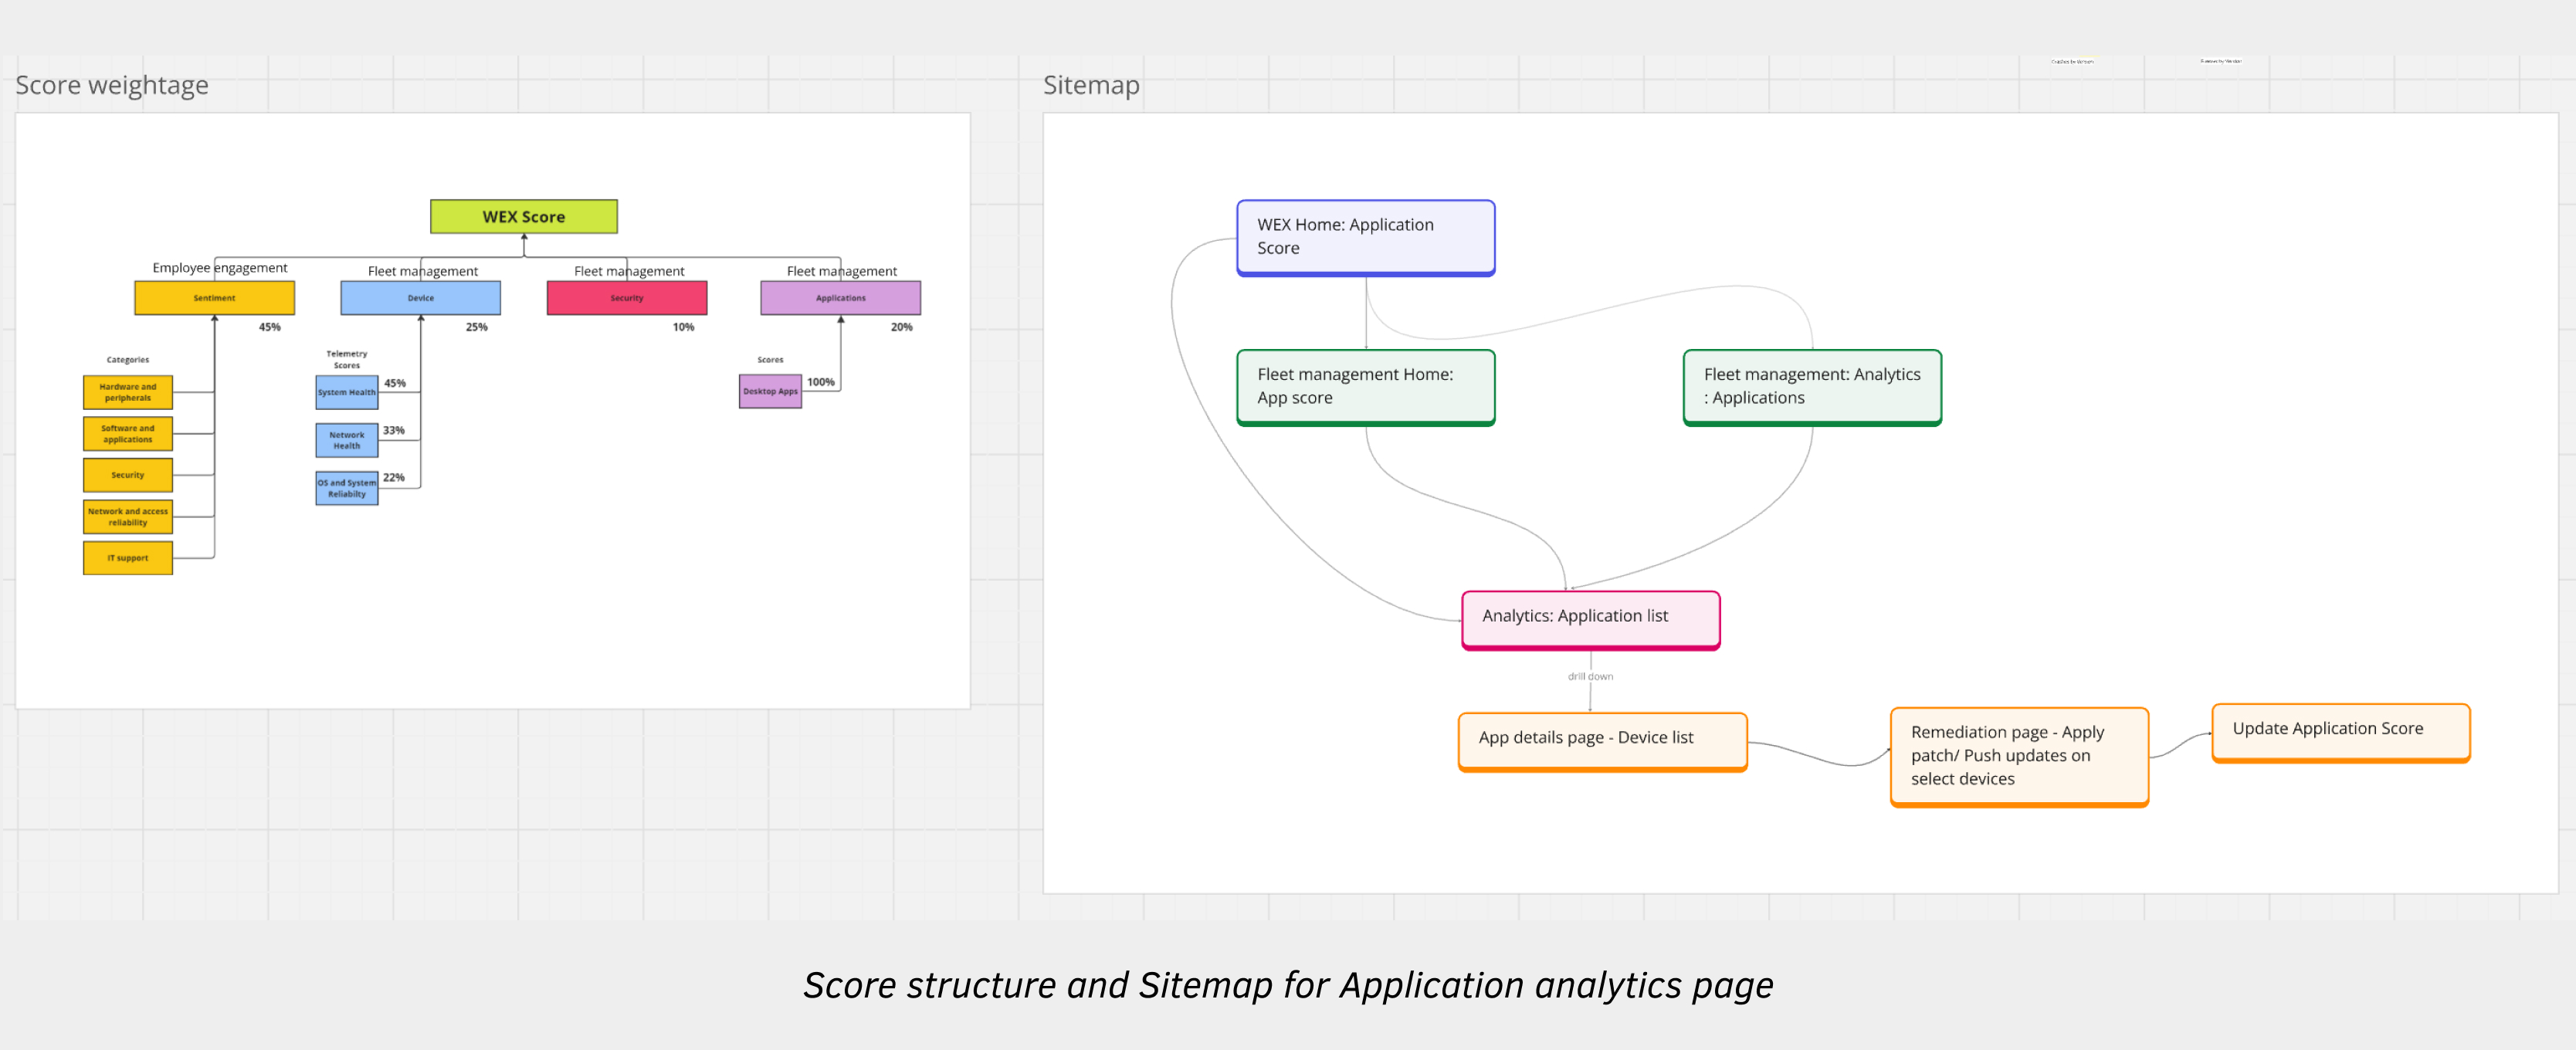
Task: Click Fleet management: Analytics Applications card
Action: [1811, 386]
